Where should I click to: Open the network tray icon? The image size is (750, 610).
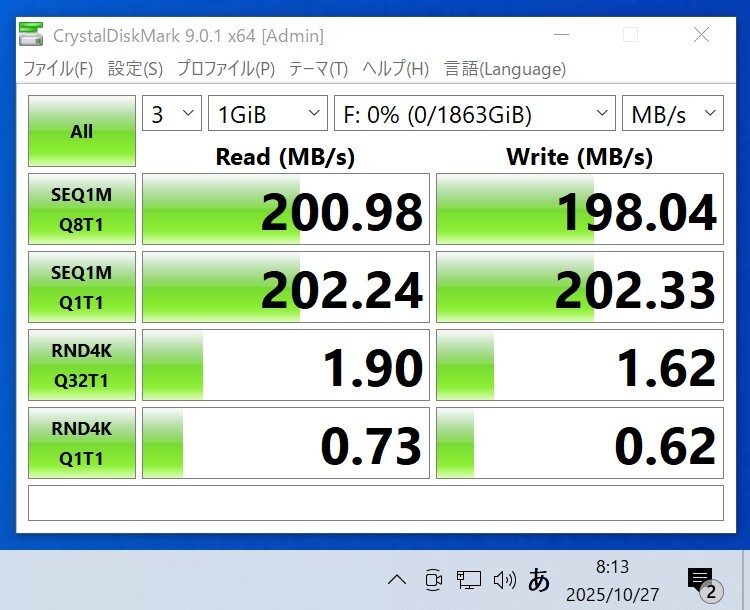[x=469, y=580]
